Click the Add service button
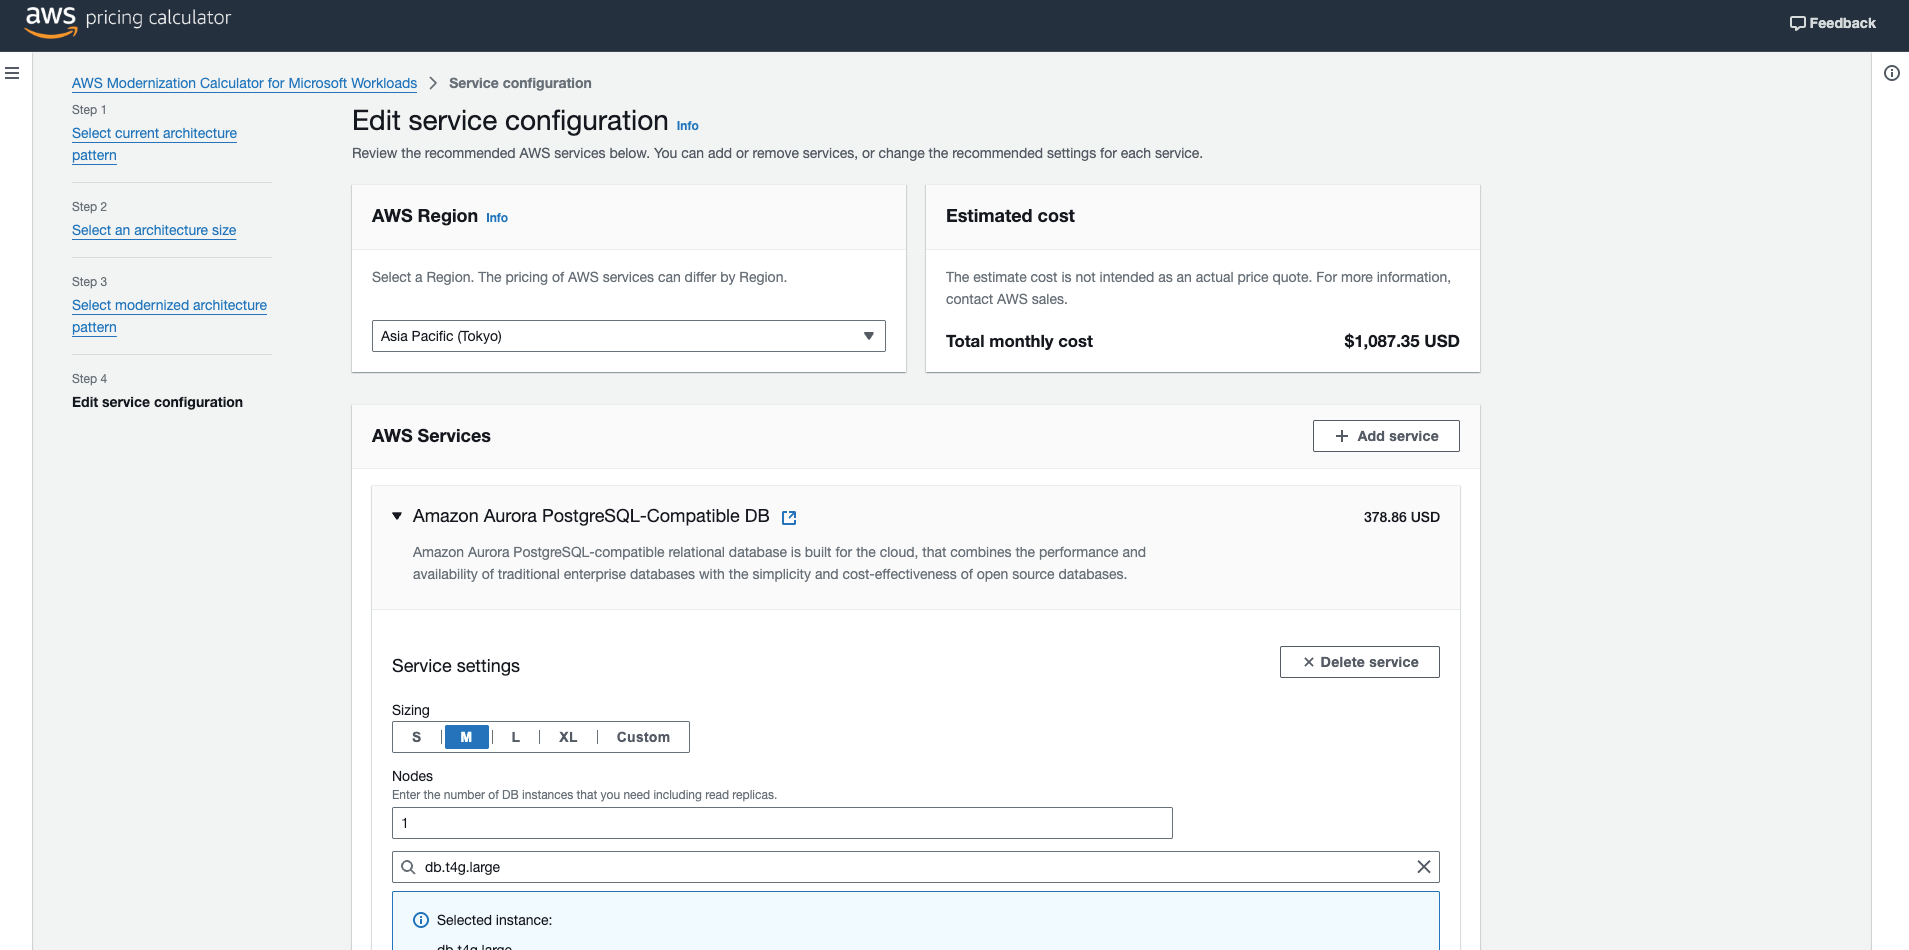Image resolution: width=1909 pixels, height=950 pixels. pyautogui.click(x=1386, y=436)
